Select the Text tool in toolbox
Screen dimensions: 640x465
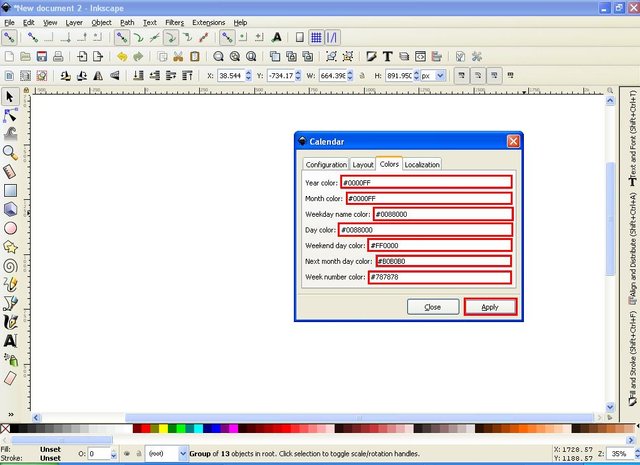coord(10,340)
